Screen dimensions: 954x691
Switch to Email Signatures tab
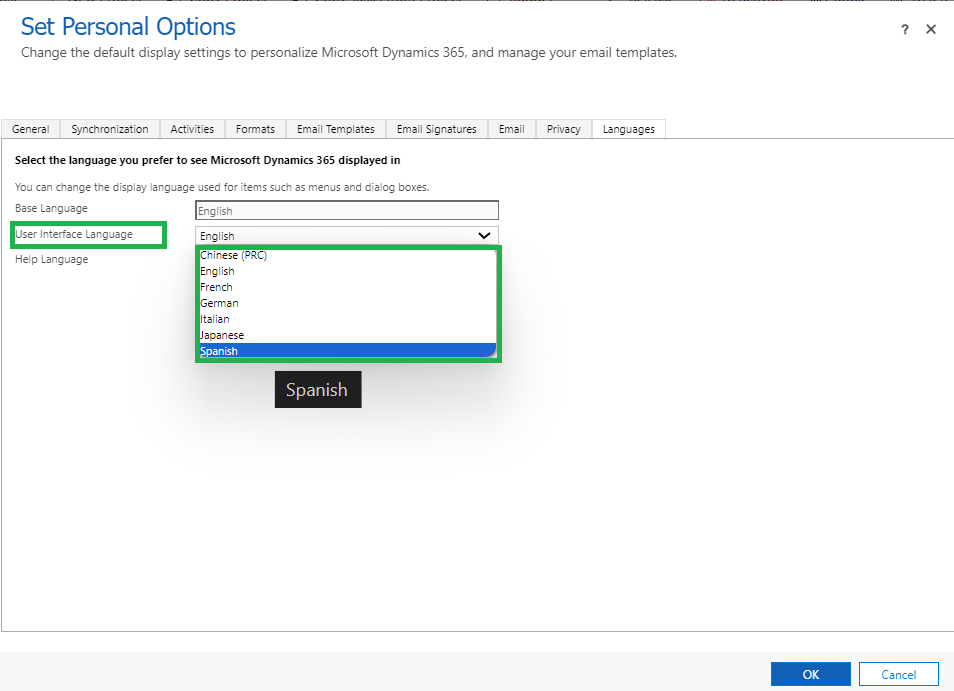(x=437, y=129)
